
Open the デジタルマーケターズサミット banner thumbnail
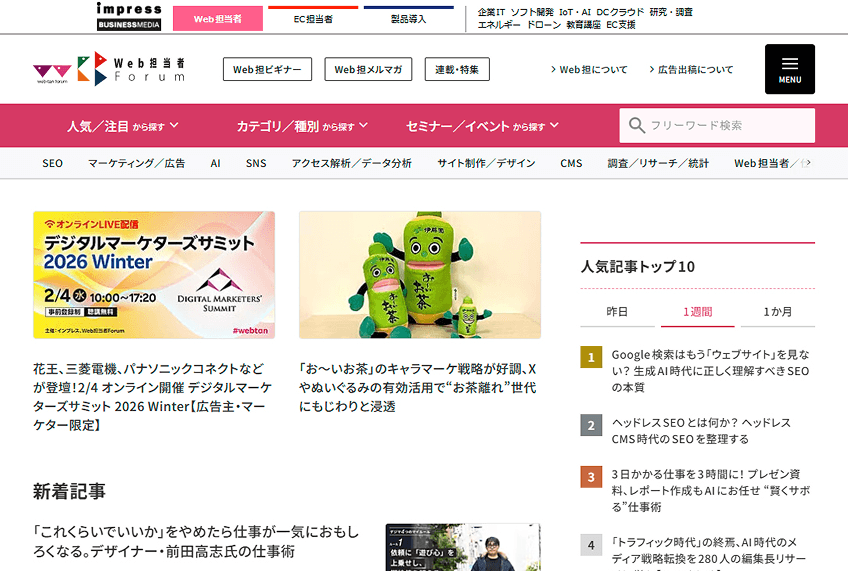pyautogui.click(x=154, y=275)
